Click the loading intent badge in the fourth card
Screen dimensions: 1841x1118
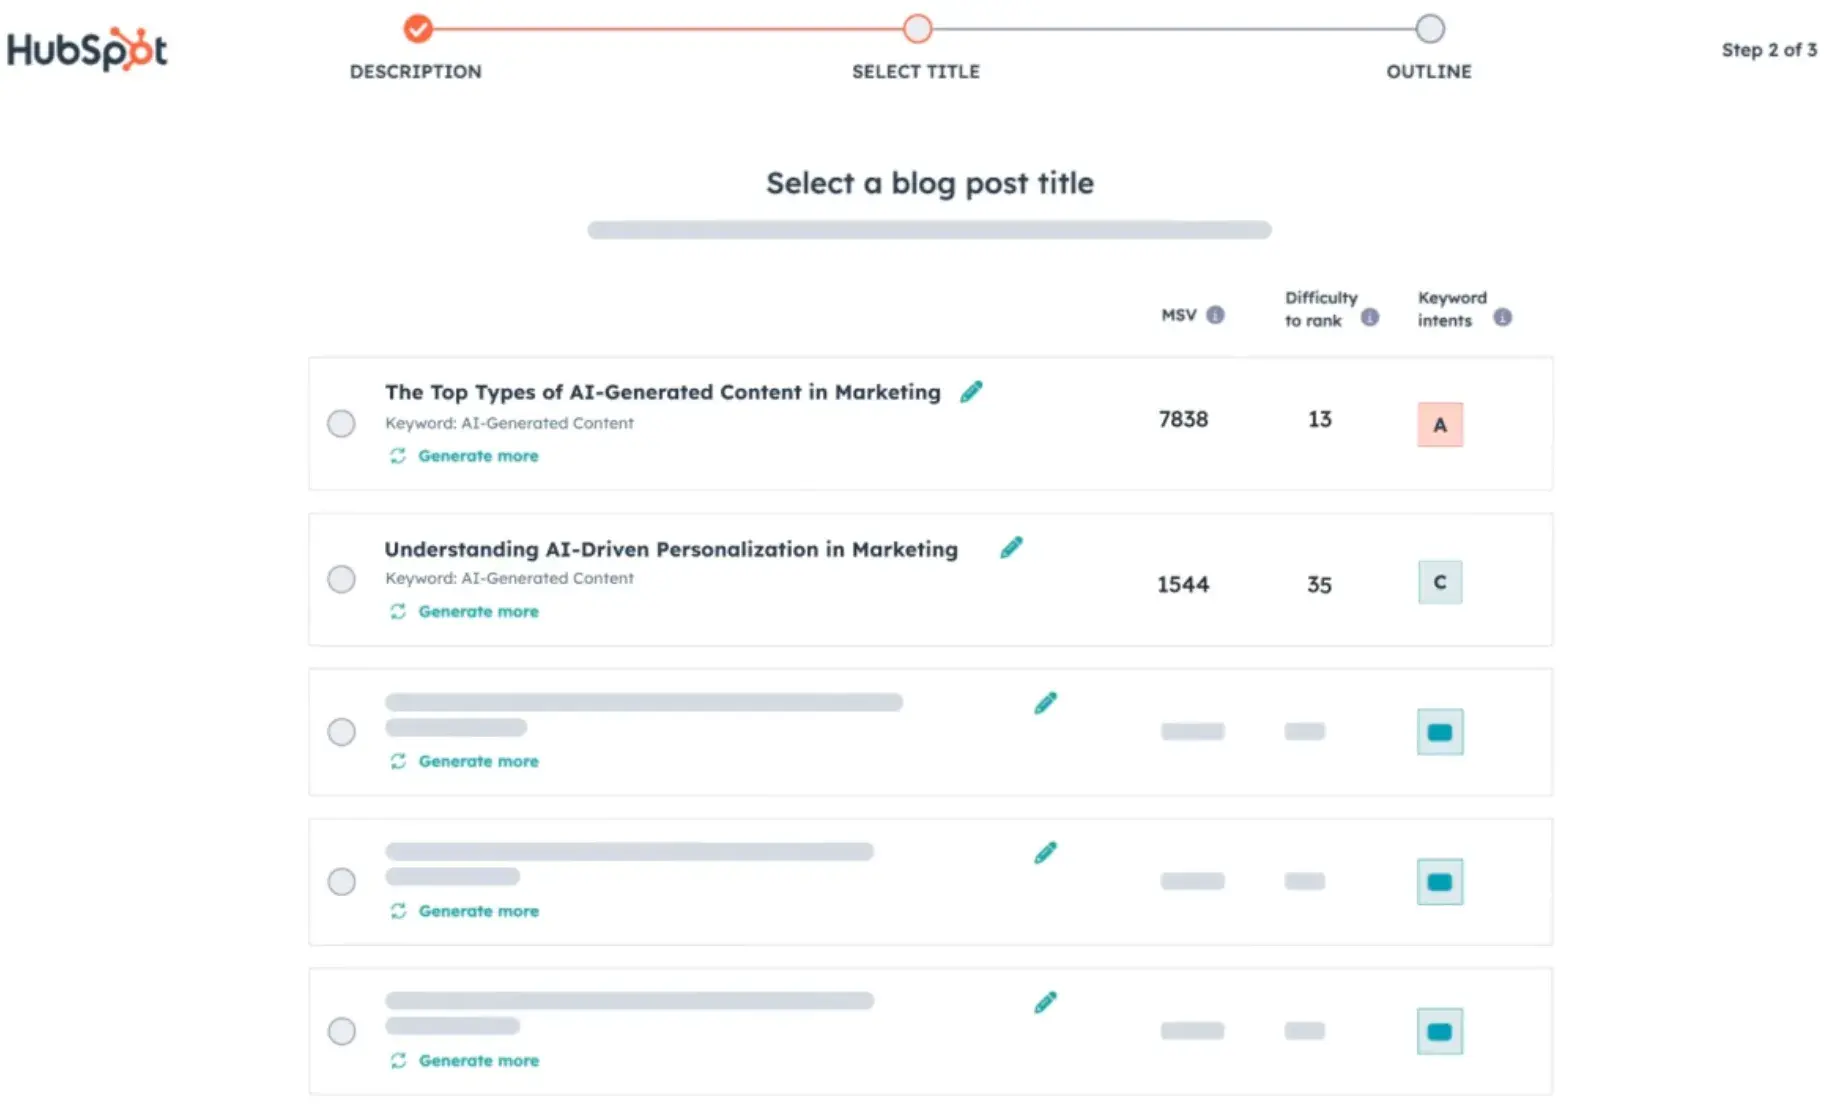[x=1440, y=882]
